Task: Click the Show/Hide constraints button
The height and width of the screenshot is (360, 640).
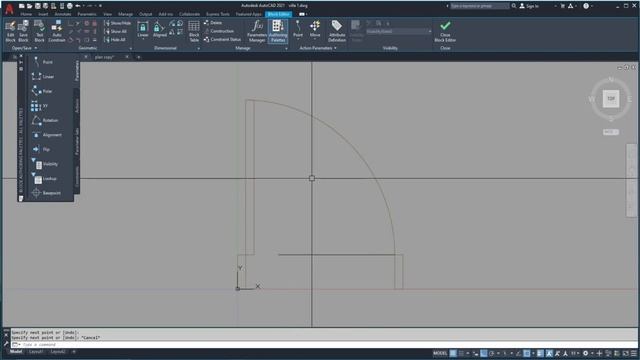Action: pos(118,23)
